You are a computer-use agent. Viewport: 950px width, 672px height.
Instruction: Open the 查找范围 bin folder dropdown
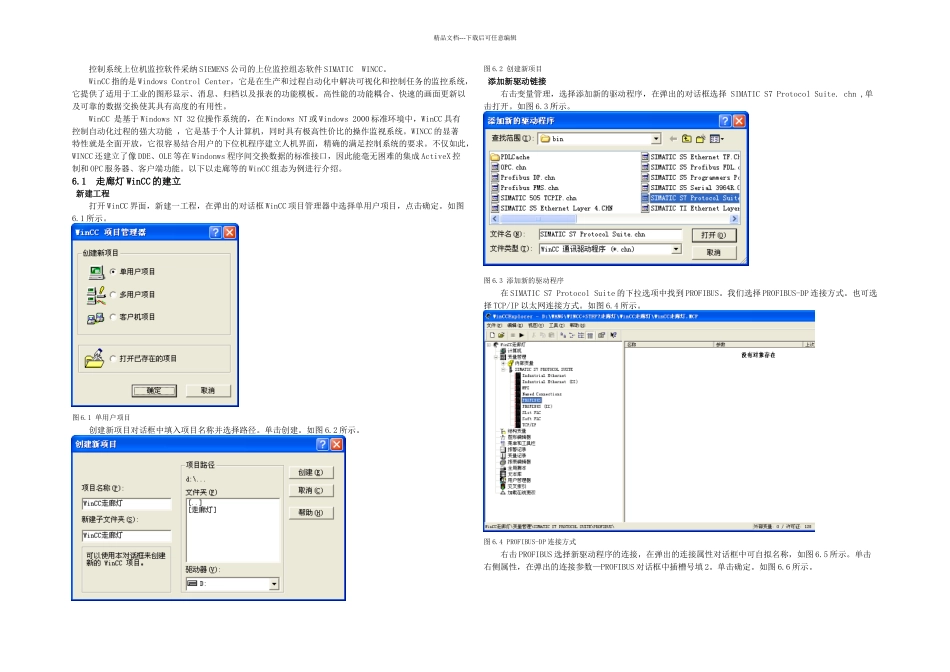[656, 139]
